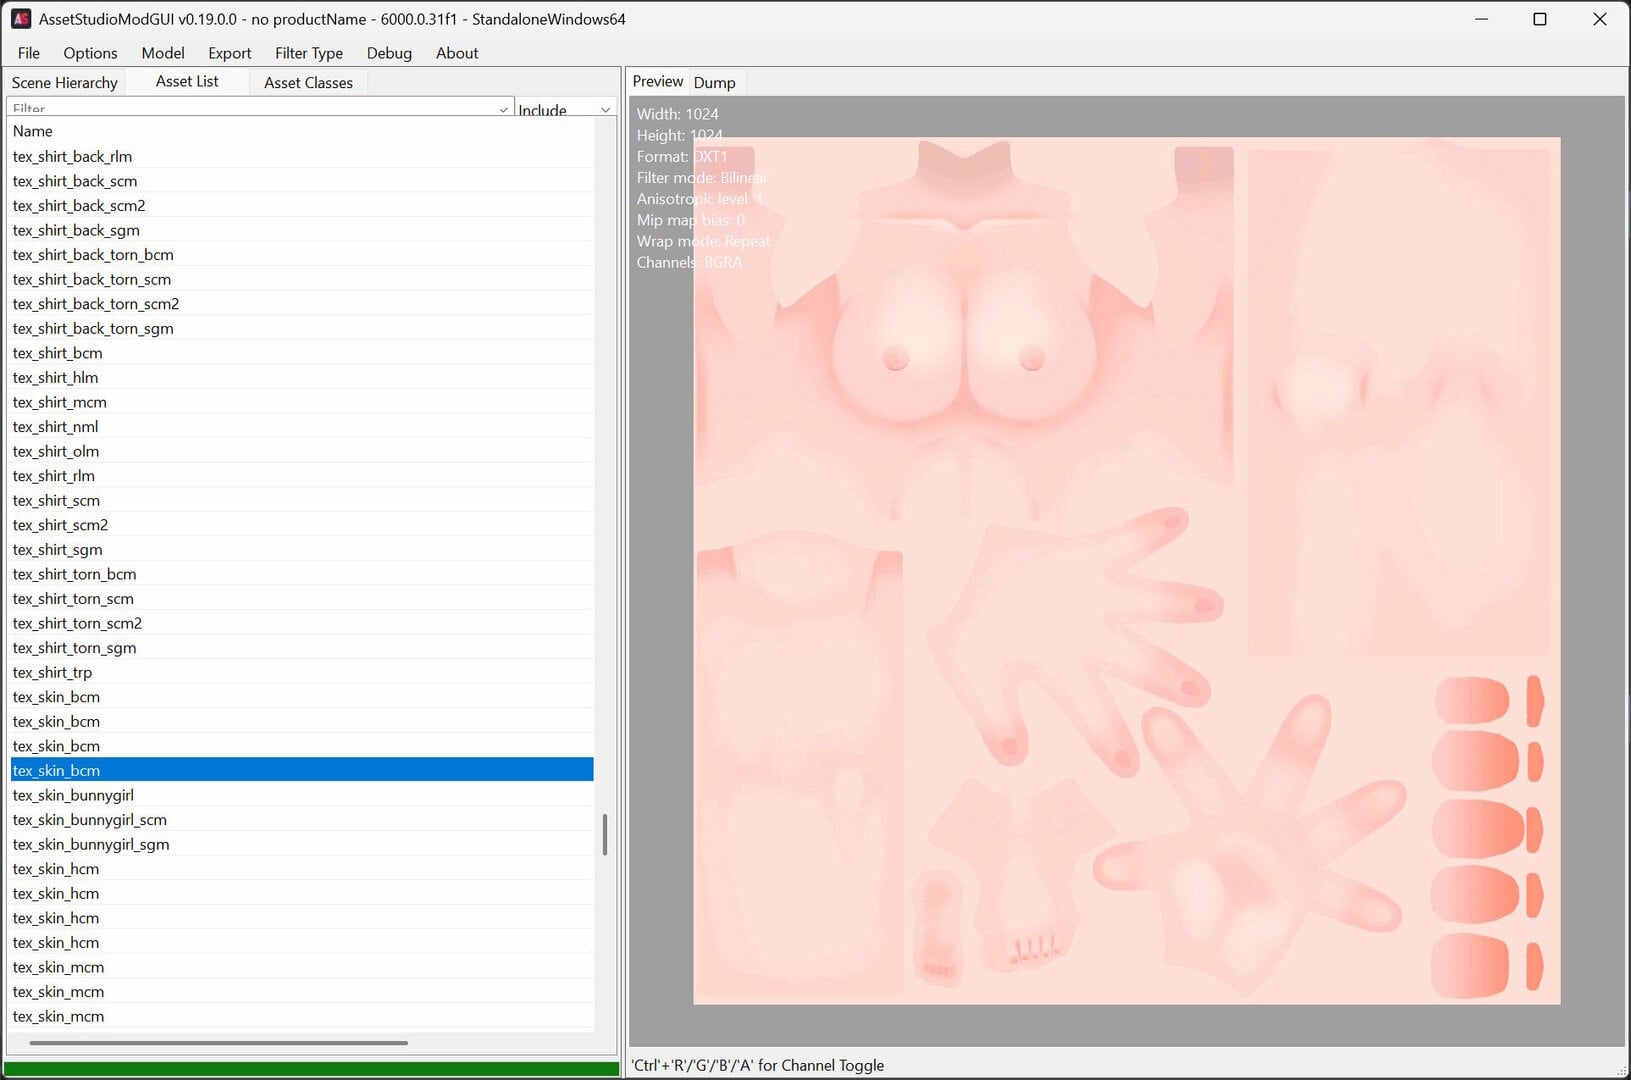Click the green progress bar
The image size is (1631, 1080).
[312, 1069]
